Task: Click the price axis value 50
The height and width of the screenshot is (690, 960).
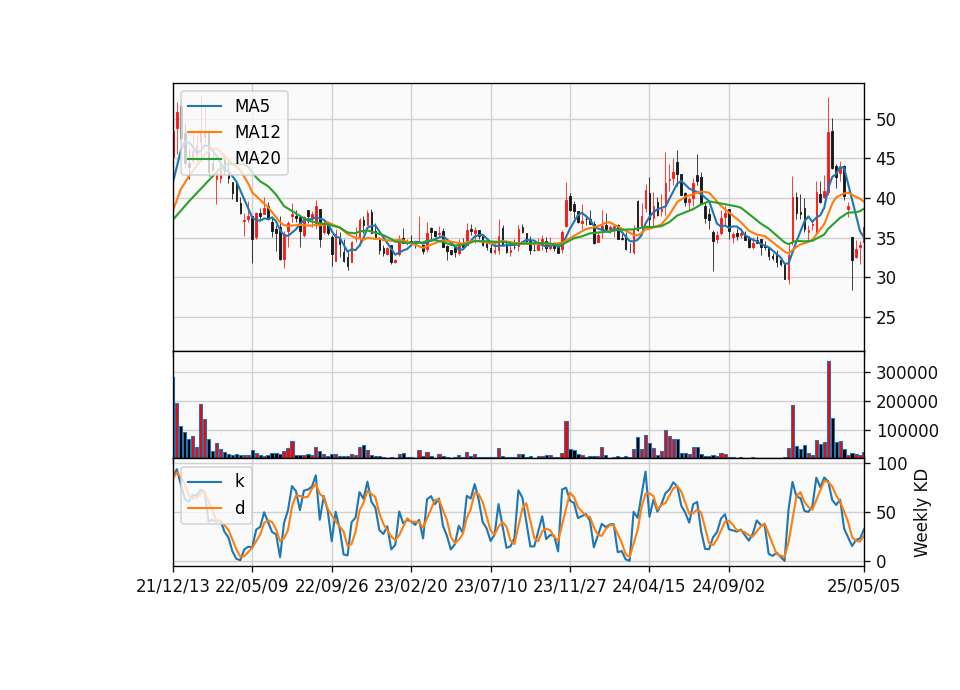Action: [885, 120]
